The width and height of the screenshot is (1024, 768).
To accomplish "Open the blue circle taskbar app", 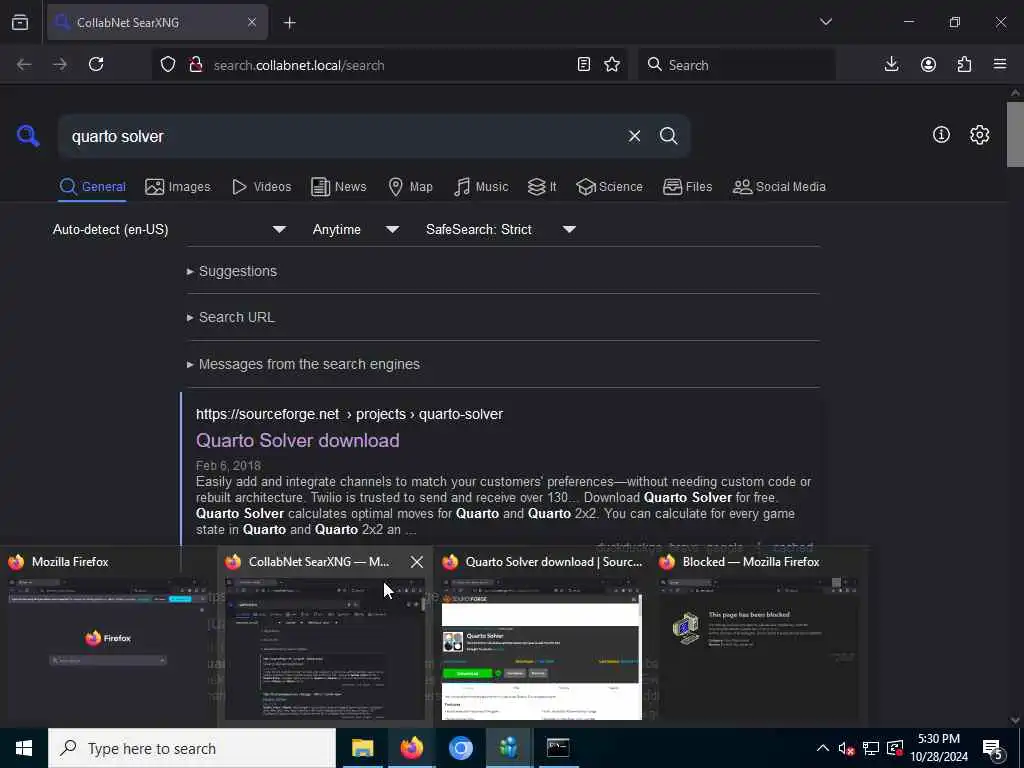I will [460, 748].
